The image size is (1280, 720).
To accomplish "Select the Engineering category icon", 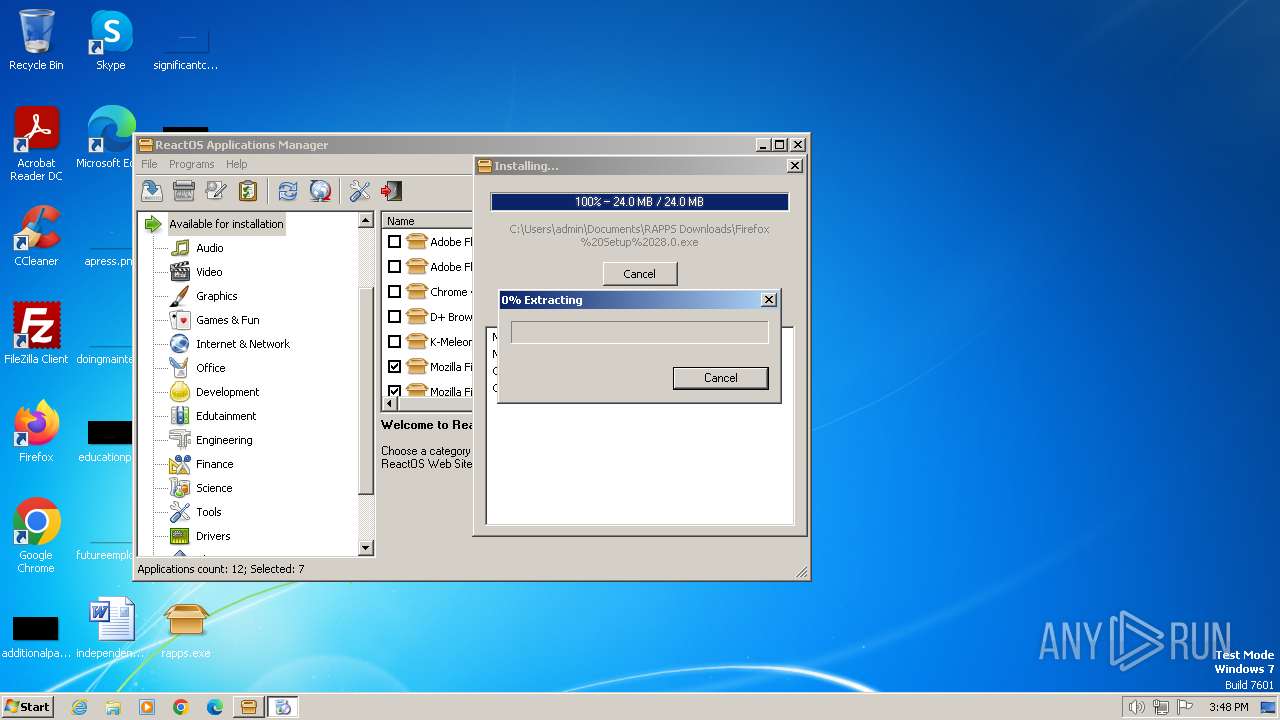I will tap(180, 440).
